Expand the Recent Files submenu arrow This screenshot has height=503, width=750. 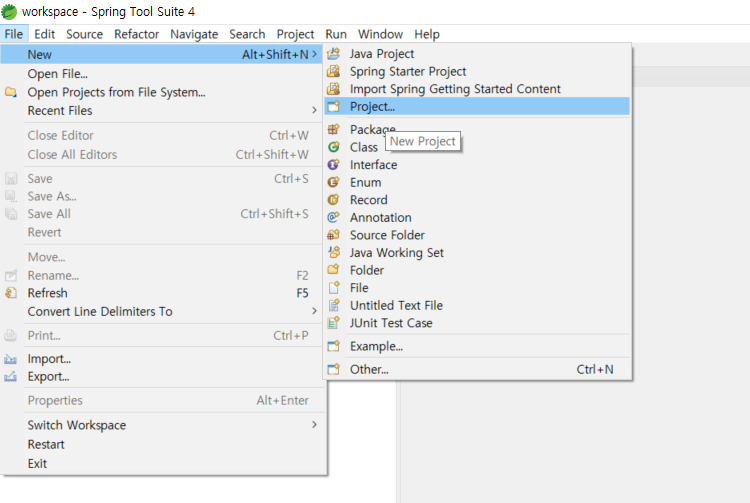click(x=314, y=110)
